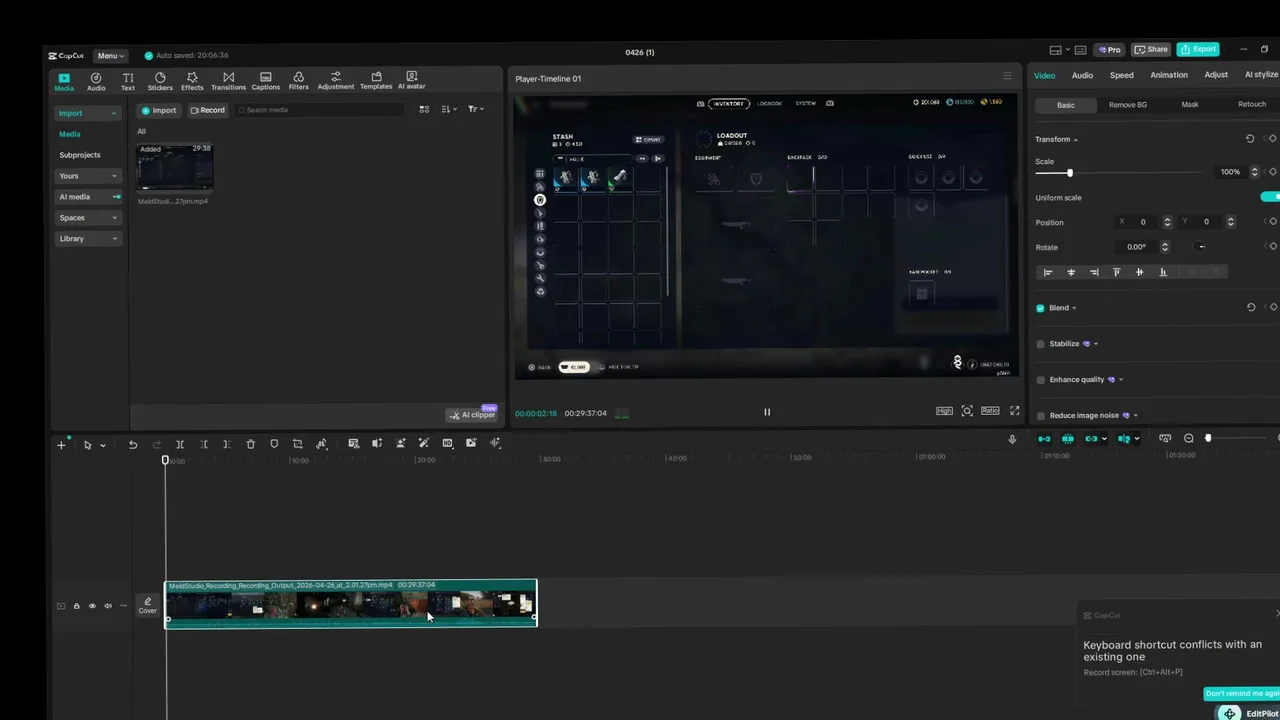1280x720 pixels.
Task: Click the Export button
Action: click(1198, 49)
